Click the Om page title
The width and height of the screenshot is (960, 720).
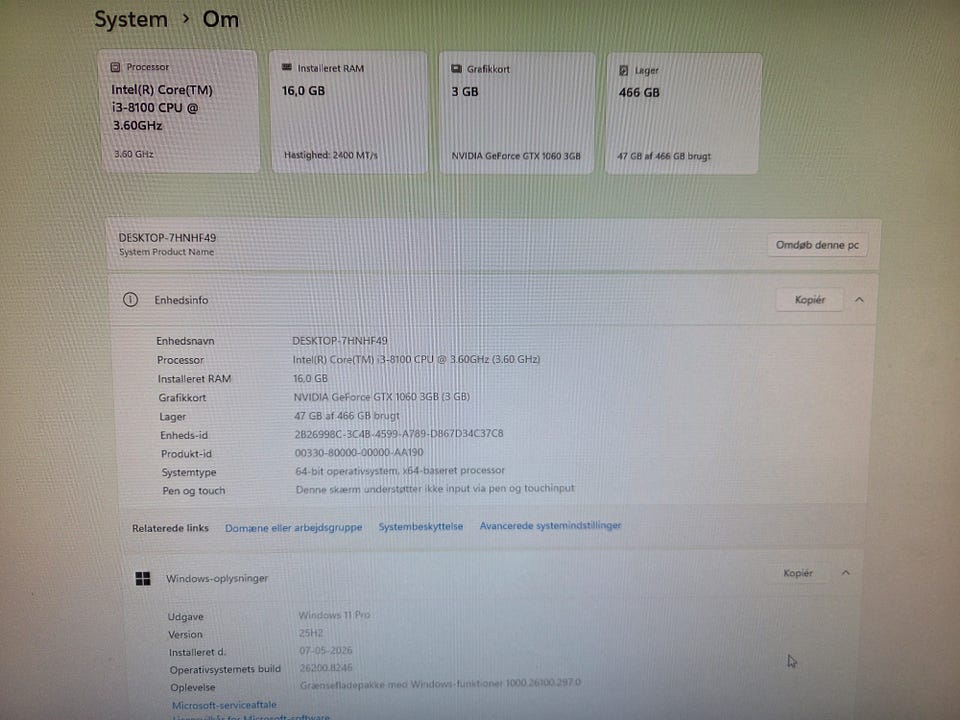pyautogui.click(x=220, y=20)
